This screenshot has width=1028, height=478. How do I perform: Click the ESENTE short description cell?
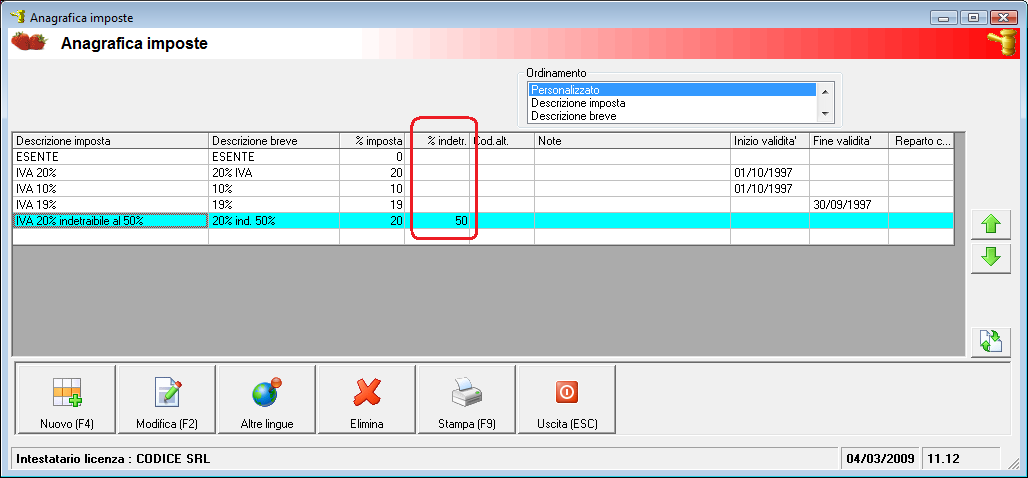pyautogui.click(x=274, y=157)
